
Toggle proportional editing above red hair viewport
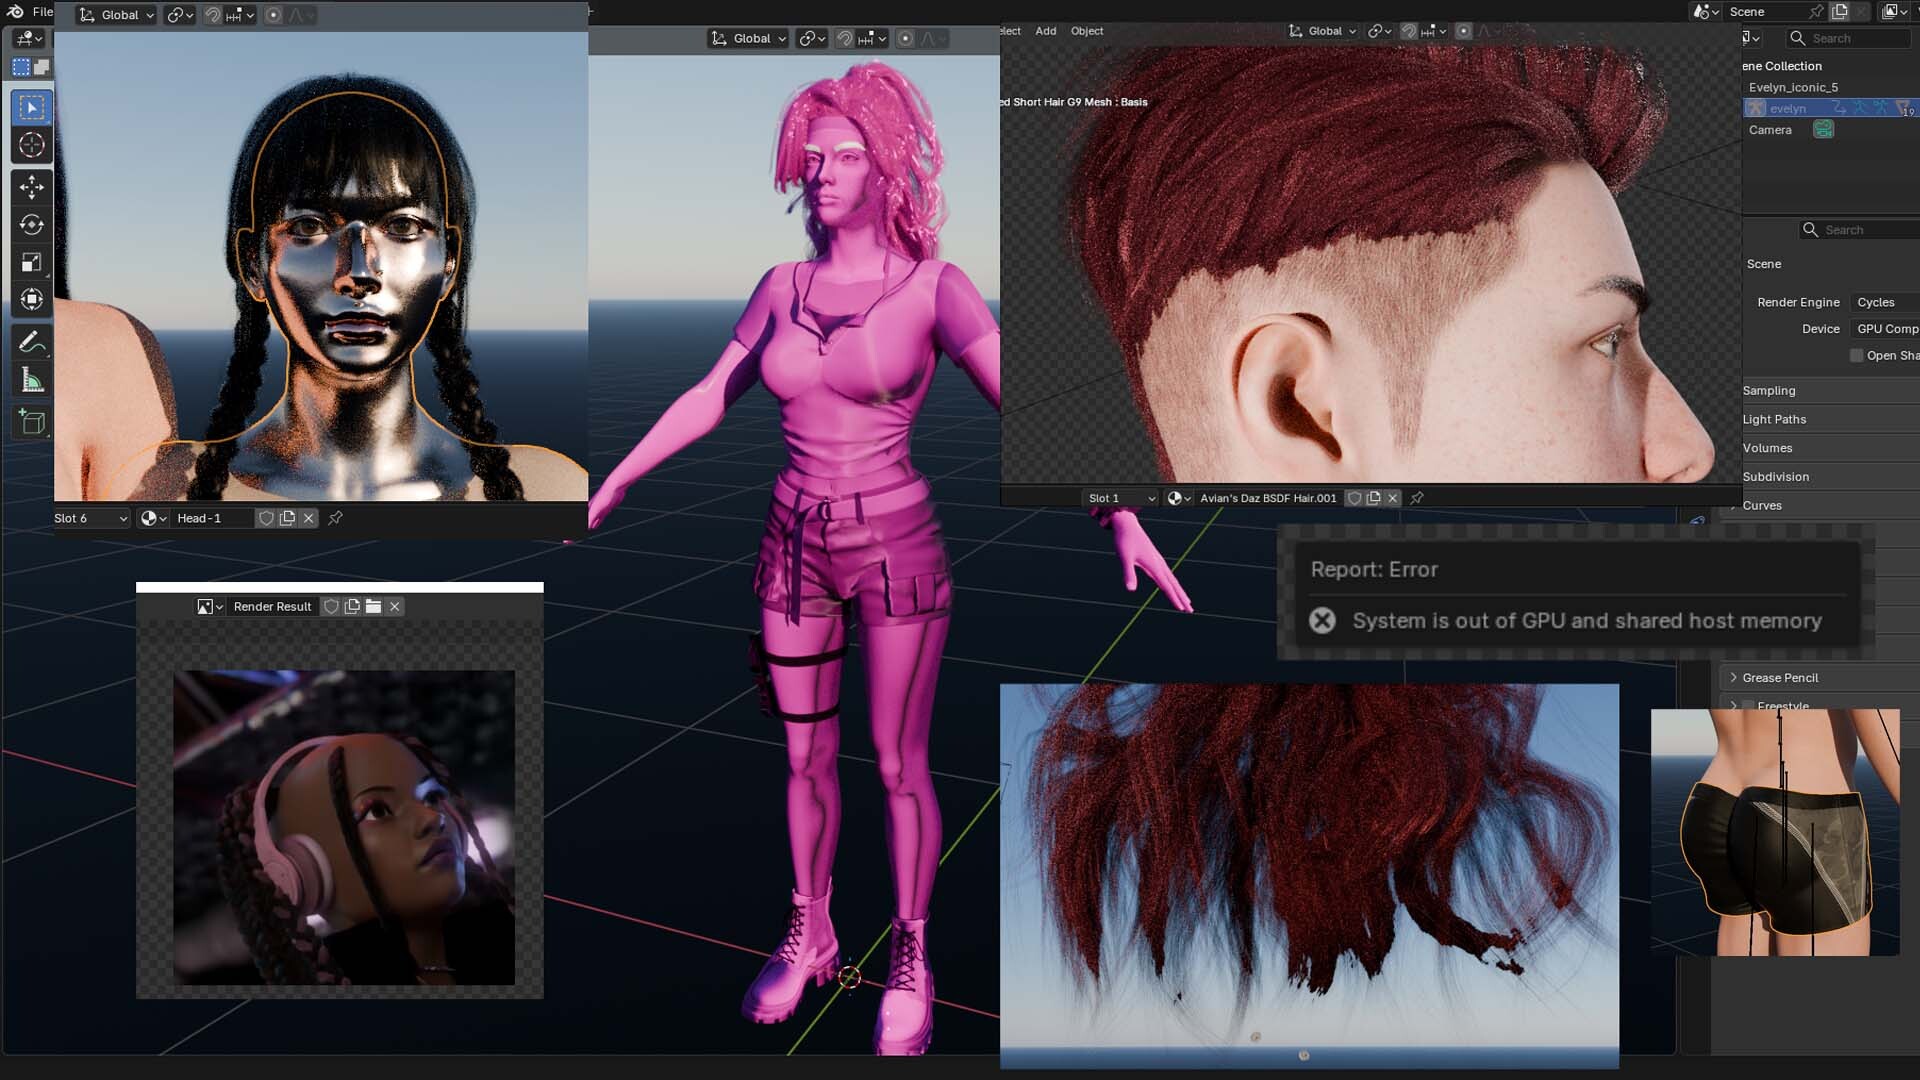(x=1463, y=31)
